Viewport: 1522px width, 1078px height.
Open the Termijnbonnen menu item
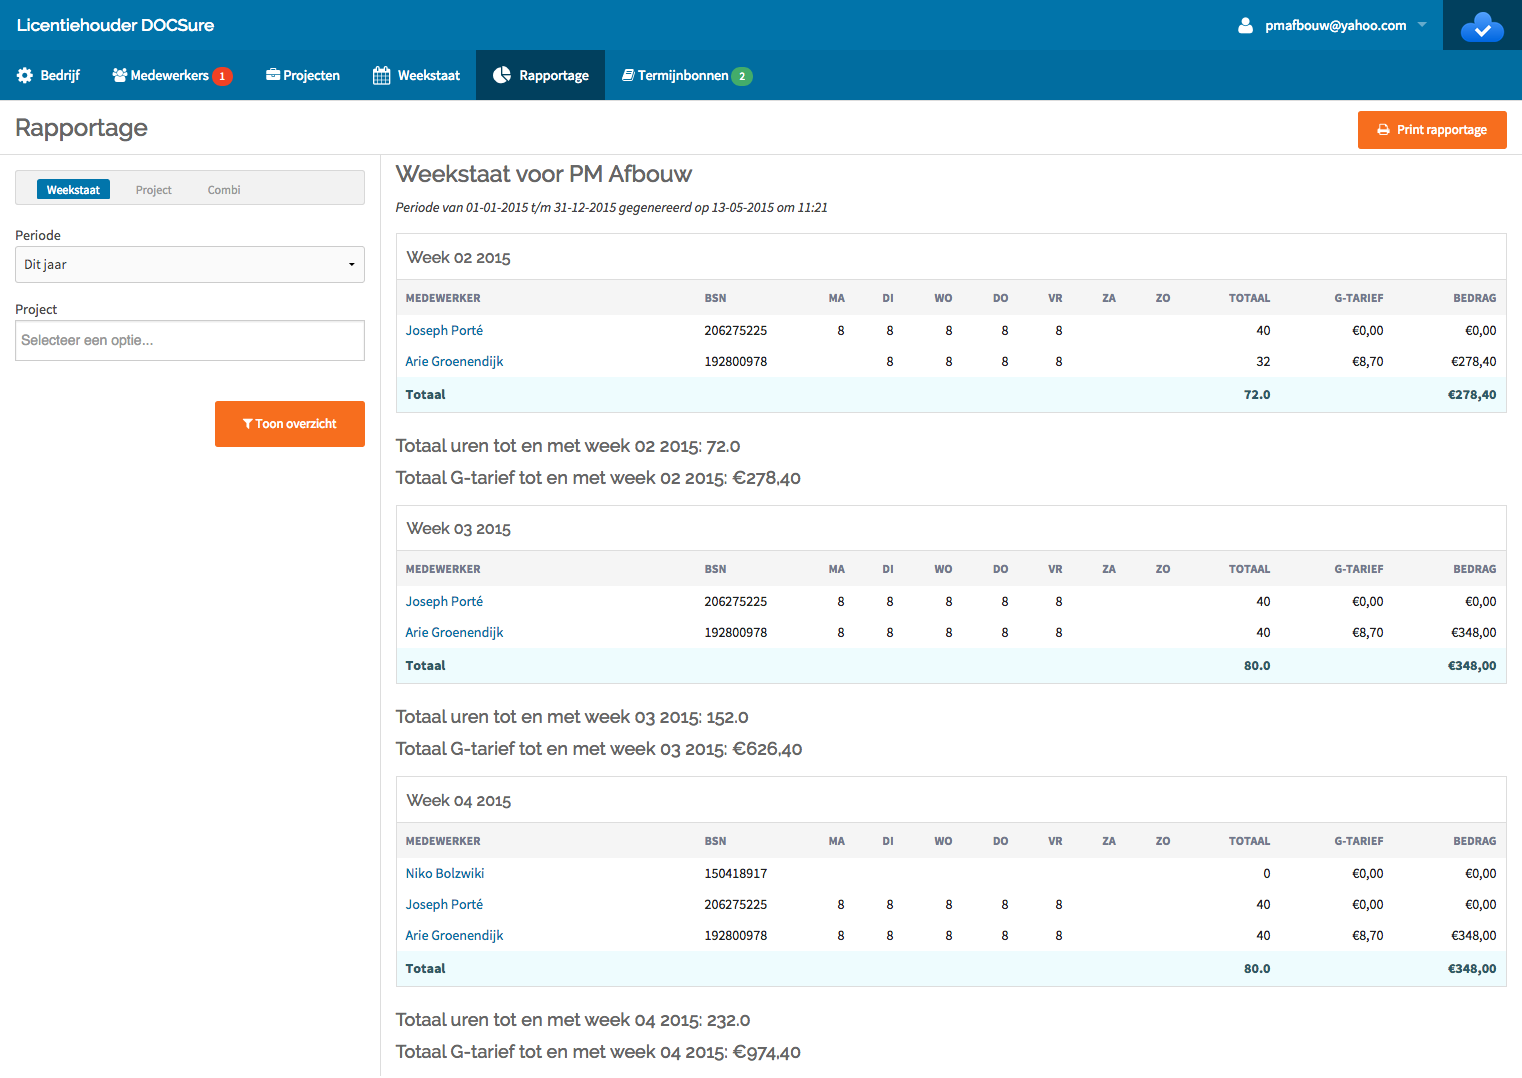coord(683,76)
